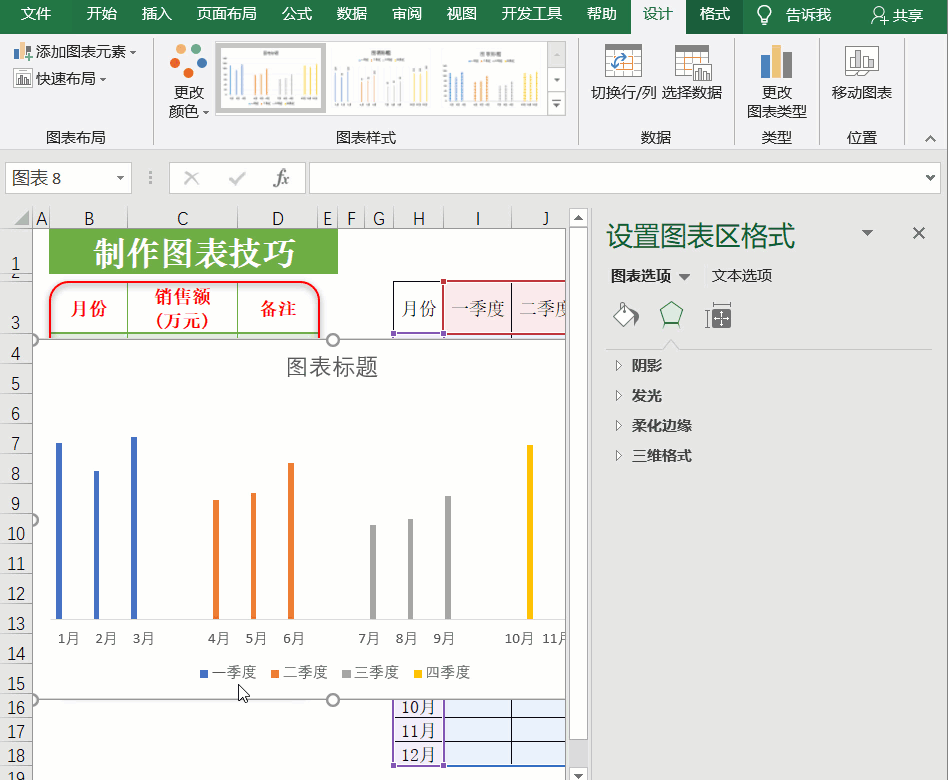
Task: Select the Size & Properties icon
Action: 719,317
